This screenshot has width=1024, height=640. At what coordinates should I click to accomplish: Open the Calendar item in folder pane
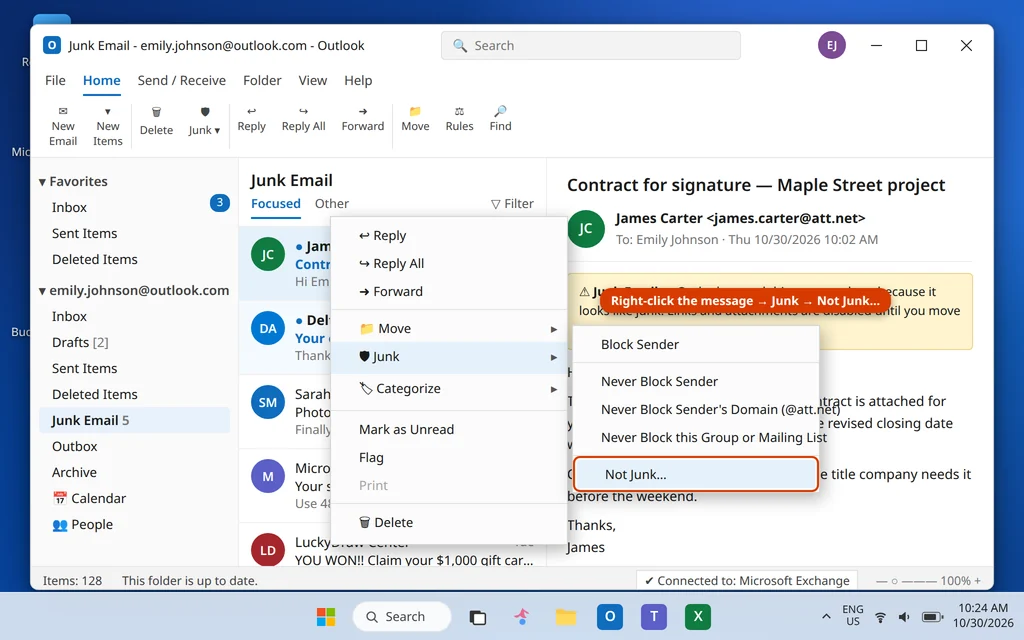click(135, 498)
